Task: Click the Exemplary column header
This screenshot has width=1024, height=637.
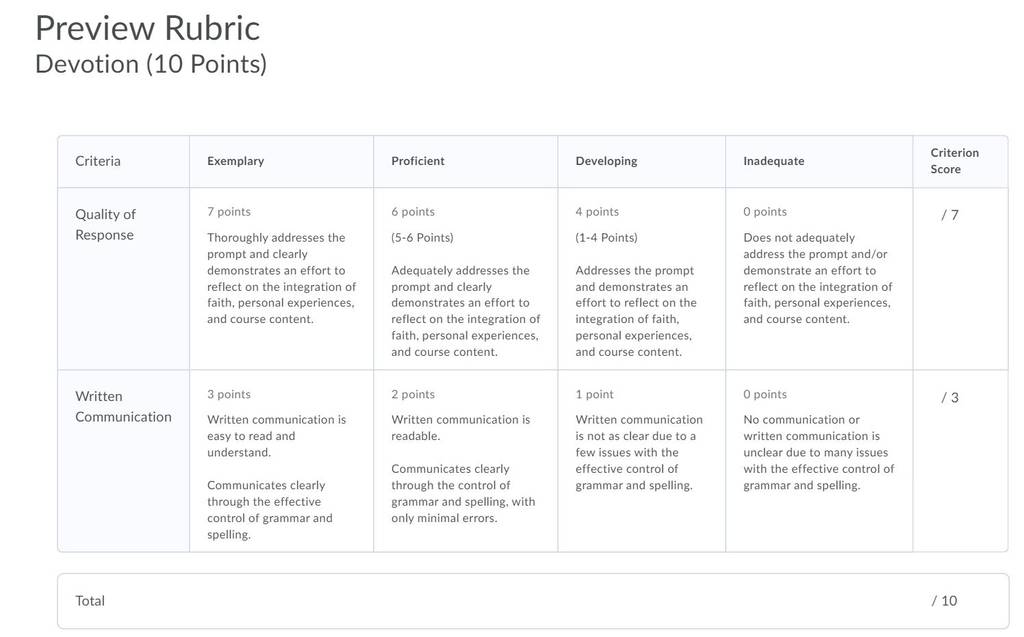Action: 235,161
